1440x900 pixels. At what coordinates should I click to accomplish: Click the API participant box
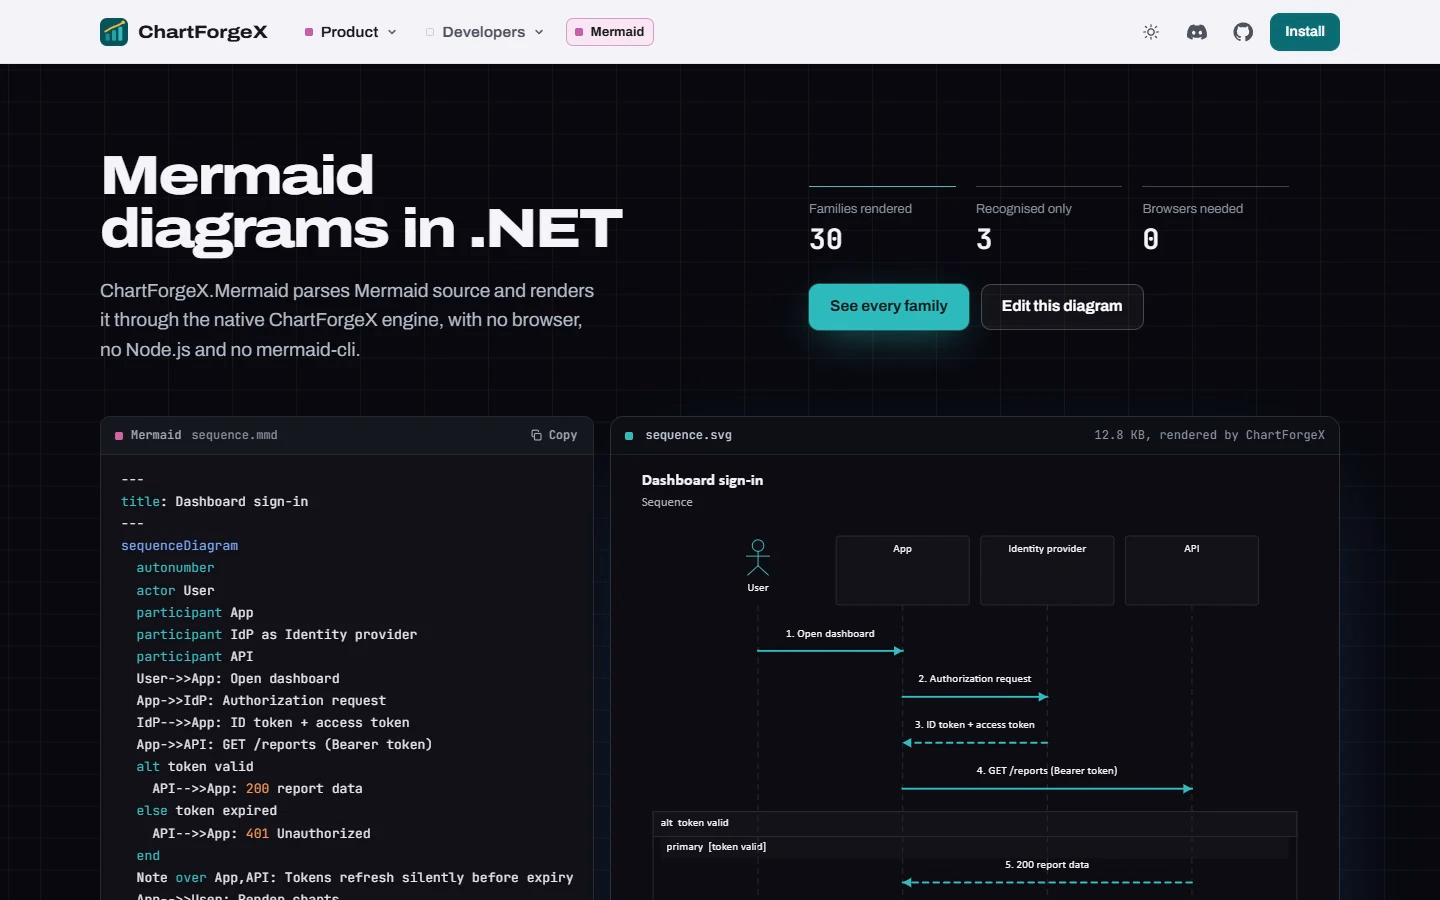(x=1192, y=570)
